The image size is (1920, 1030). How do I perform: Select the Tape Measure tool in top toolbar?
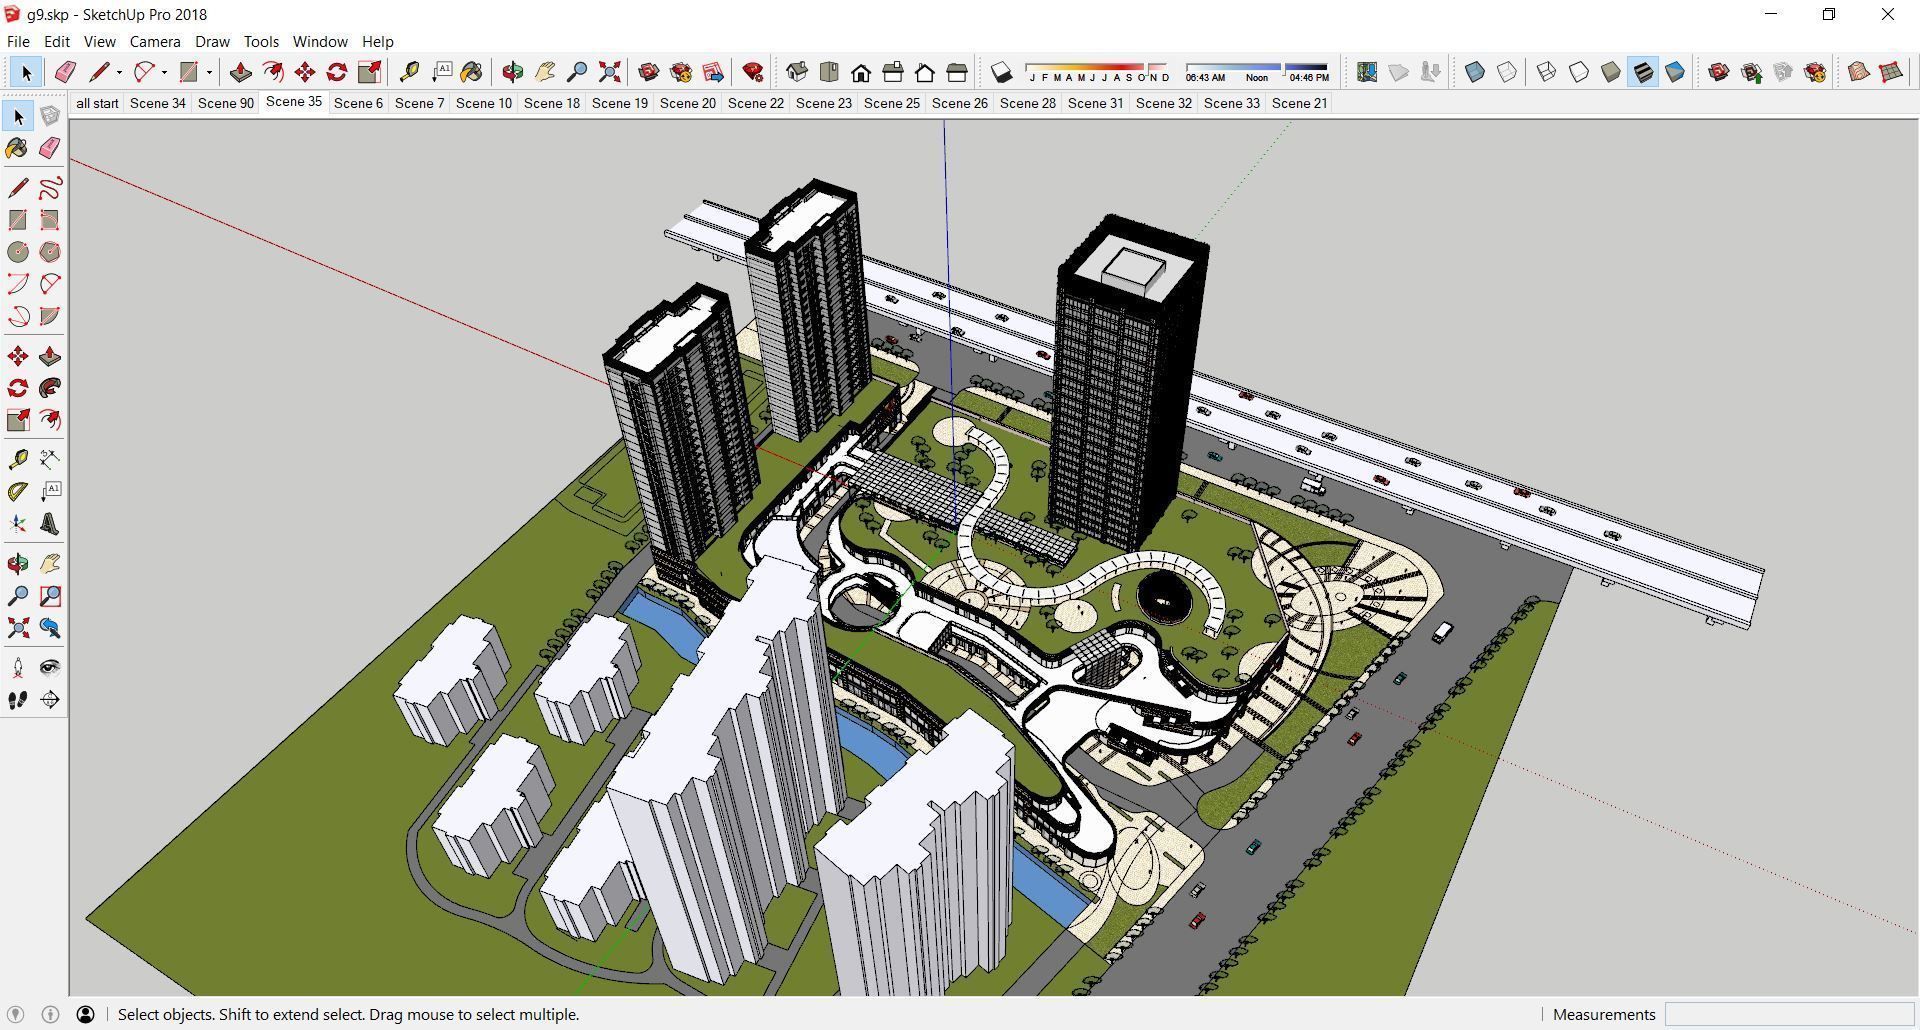point(409,72)
